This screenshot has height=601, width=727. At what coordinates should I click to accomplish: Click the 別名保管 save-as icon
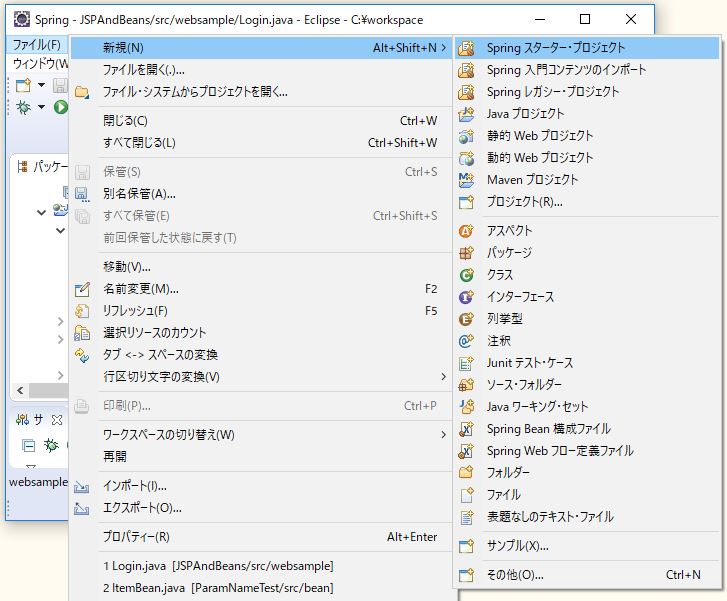[82, 194]
